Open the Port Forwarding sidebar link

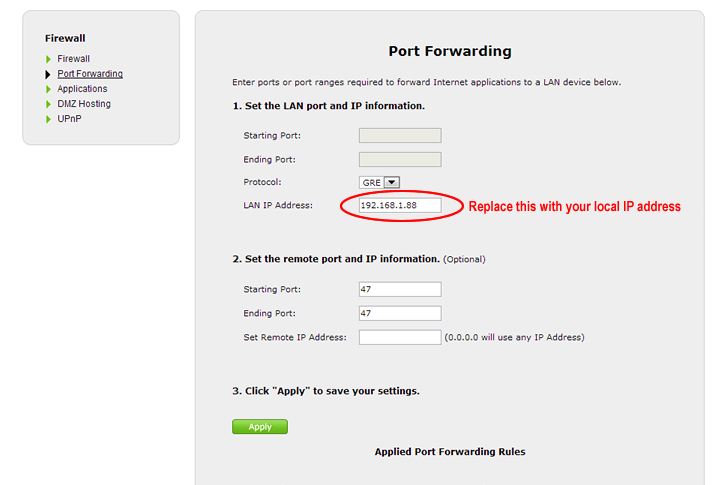tap(90, 74)
